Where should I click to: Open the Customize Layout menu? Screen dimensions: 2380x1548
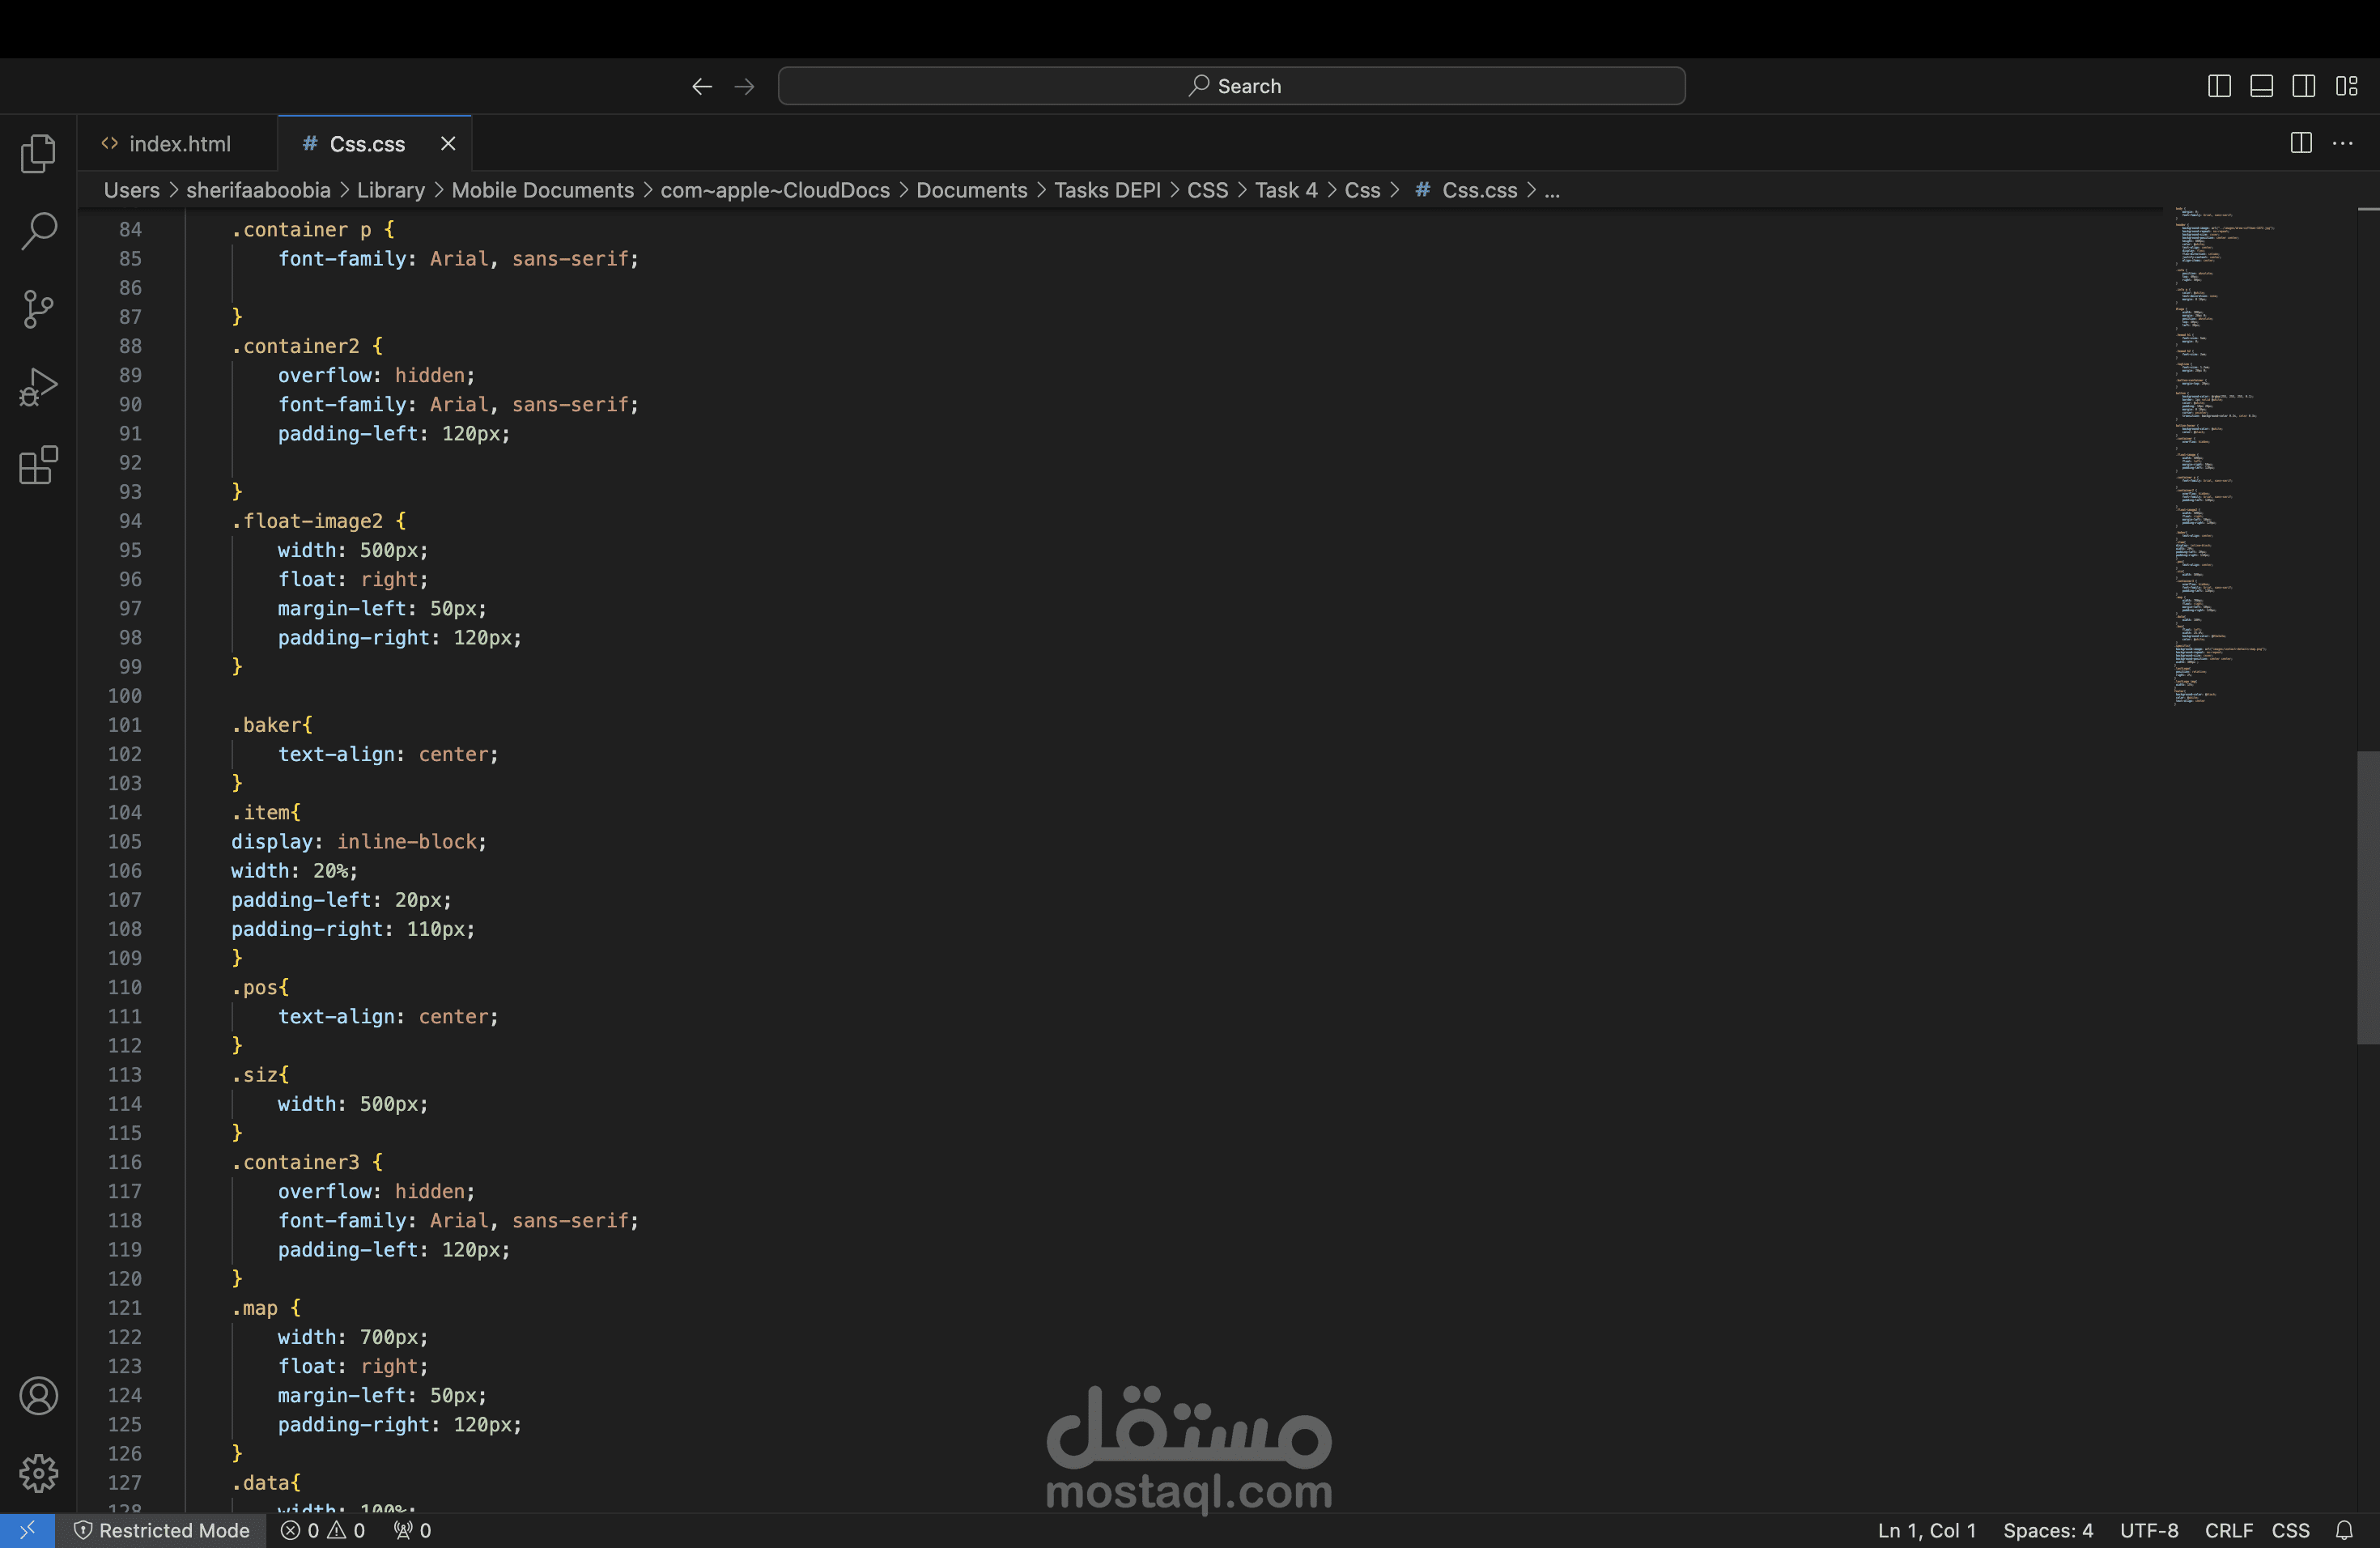click(x=2347, y=86)
